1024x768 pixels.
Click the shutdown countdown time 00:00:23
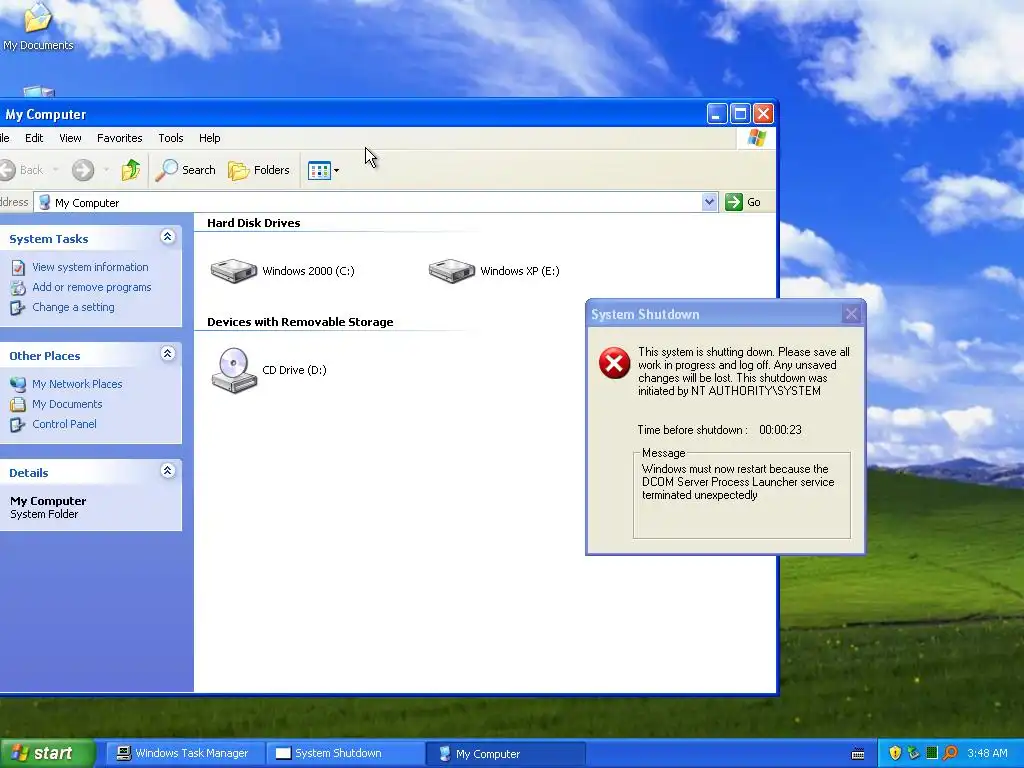pyautogui.click(x=780, y=430)
